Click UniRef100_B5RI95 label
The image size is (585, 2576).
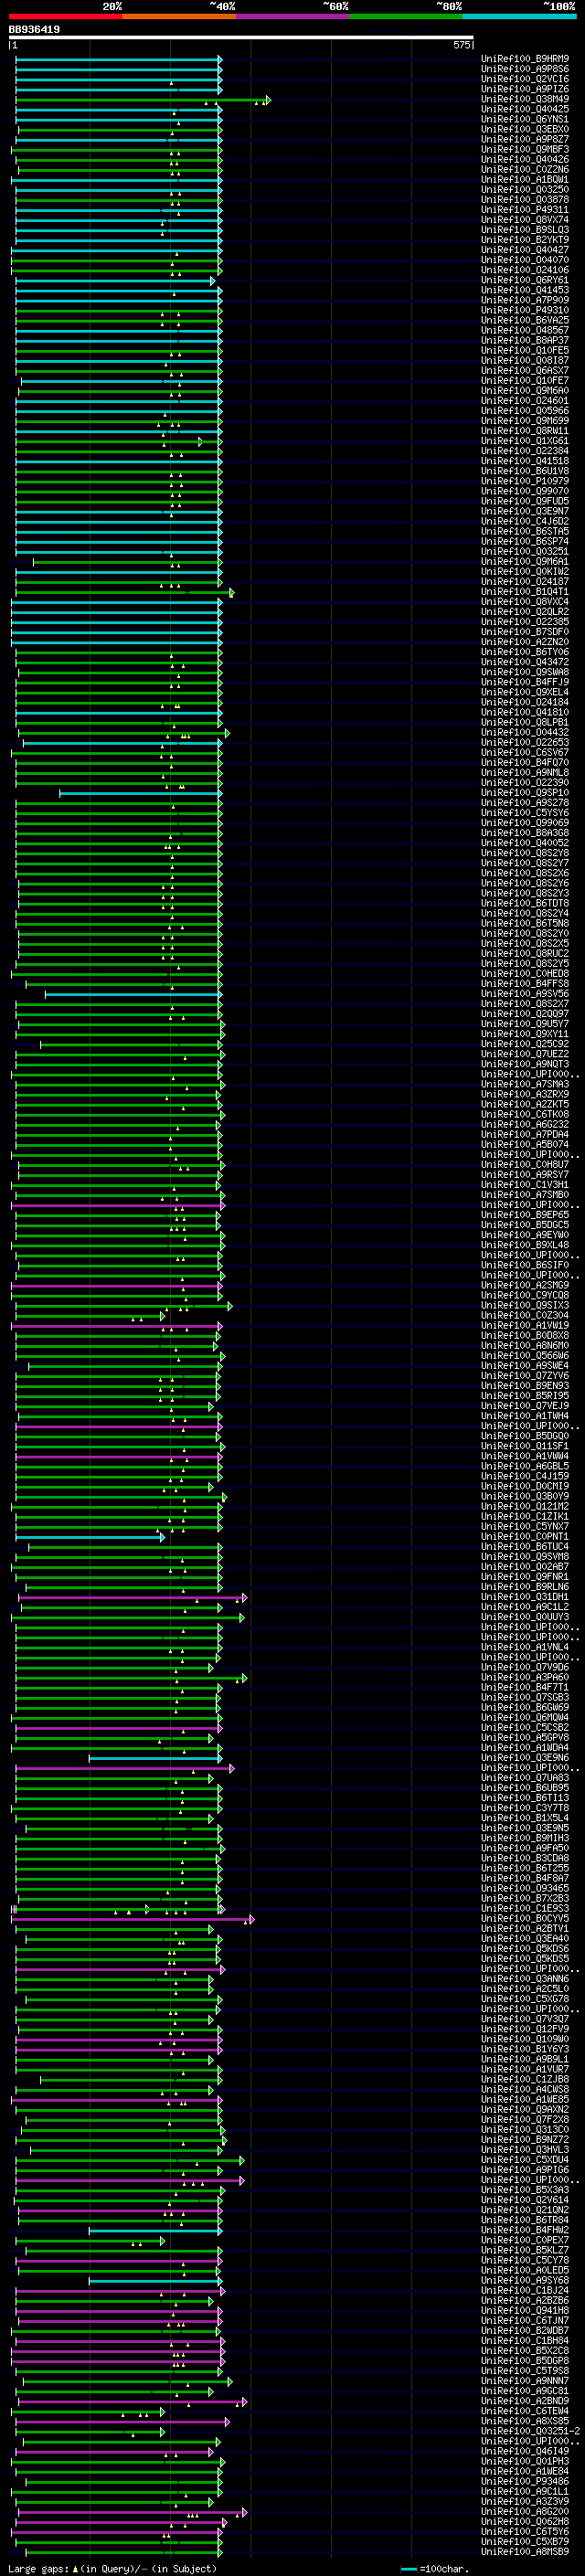(x=525, y=1396)
